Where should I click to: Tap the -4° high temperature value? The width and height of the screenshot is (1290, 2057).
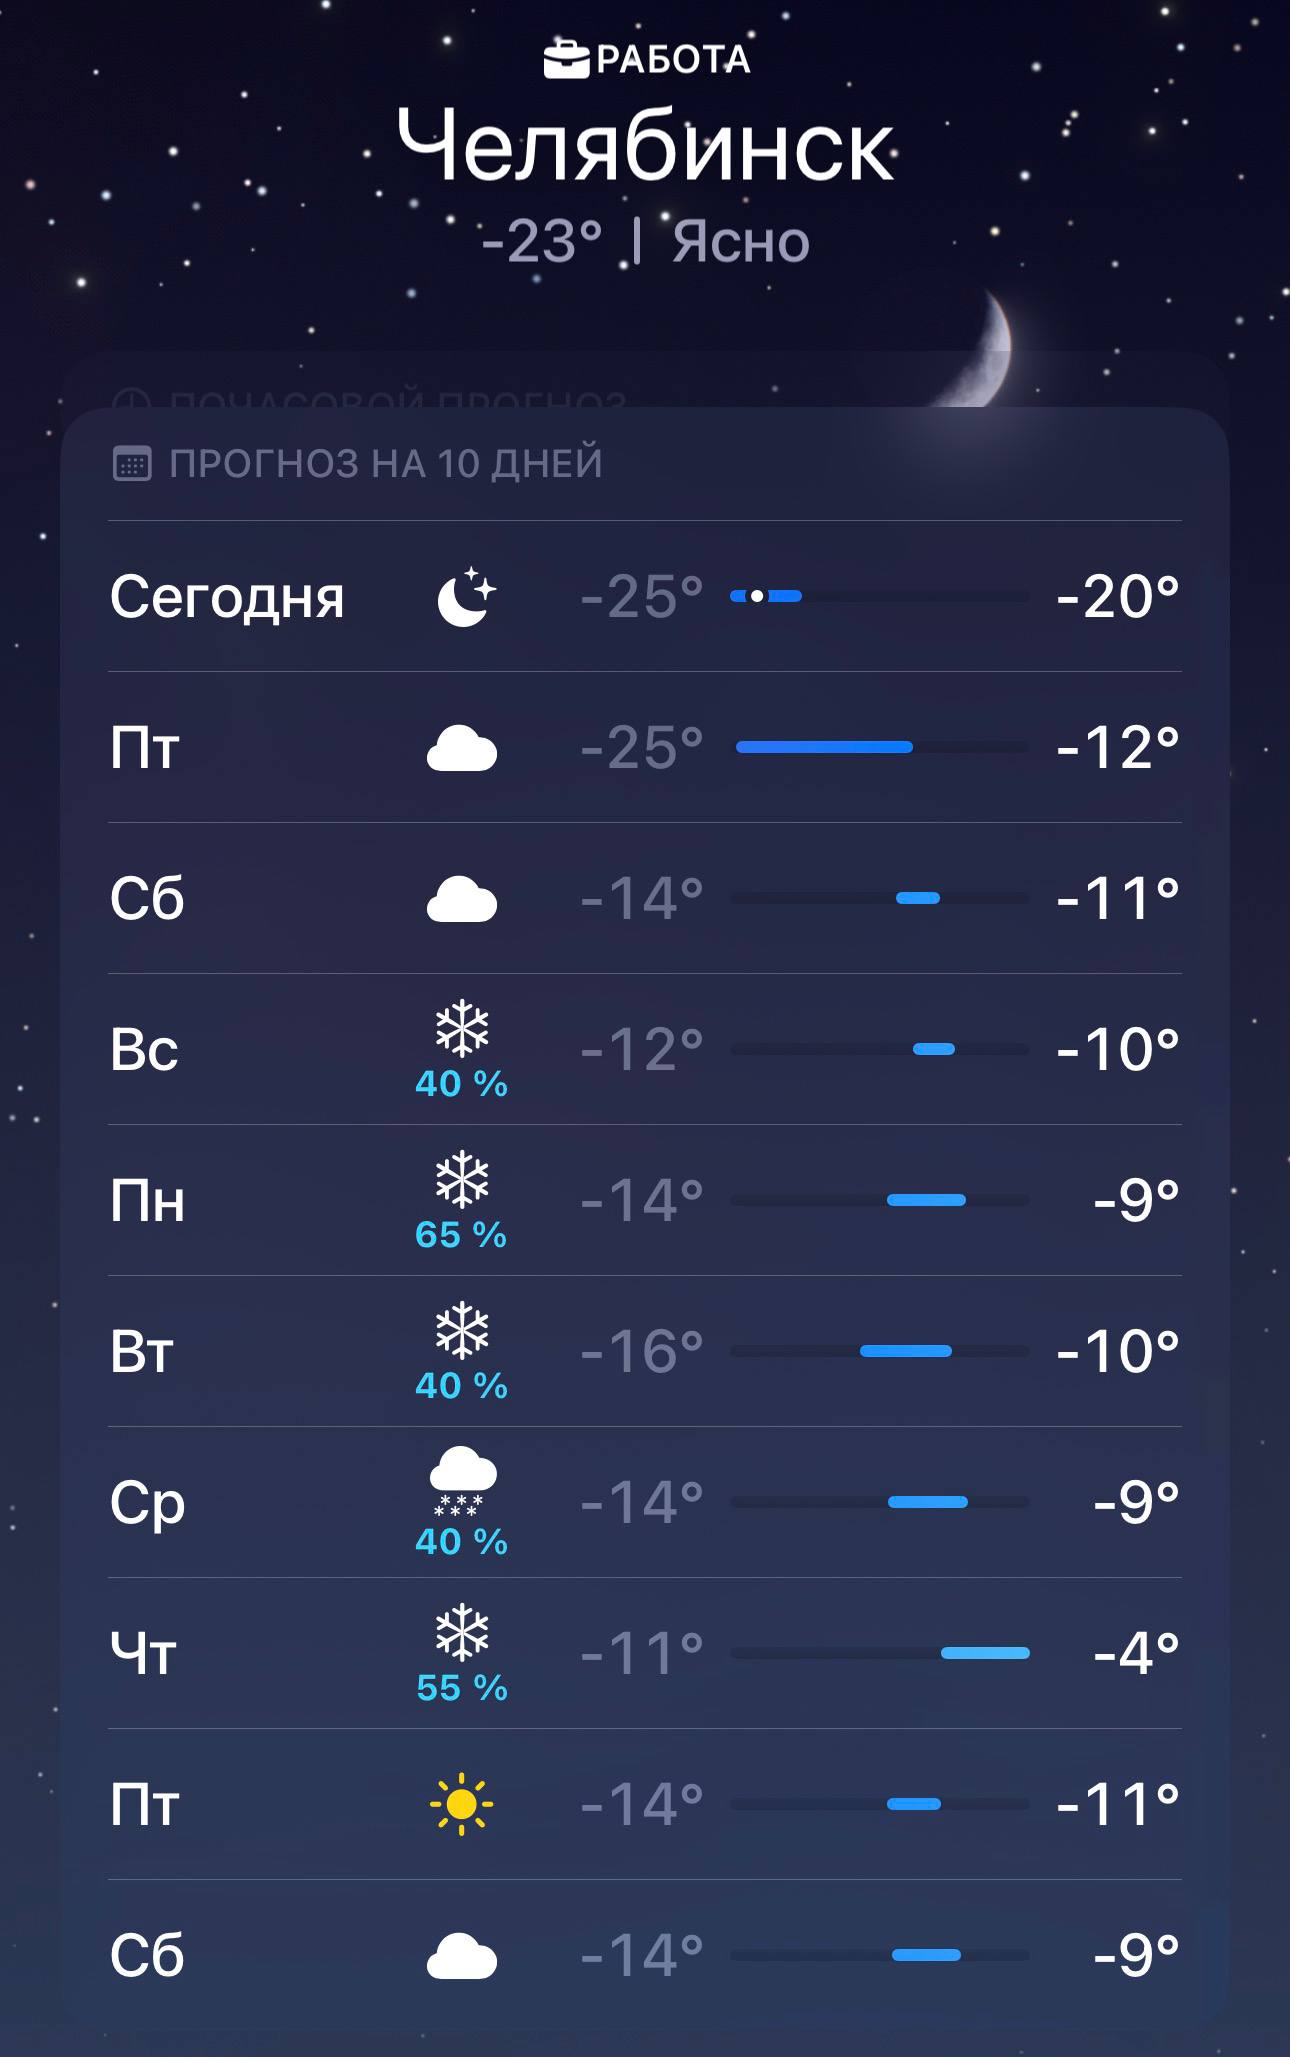(x=1136, y=1653)
